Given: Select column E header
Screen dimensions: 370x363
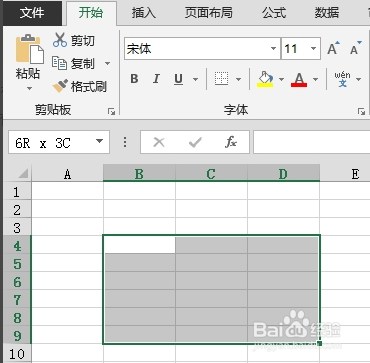Looking at the screenshot, I should click(345, 174).
